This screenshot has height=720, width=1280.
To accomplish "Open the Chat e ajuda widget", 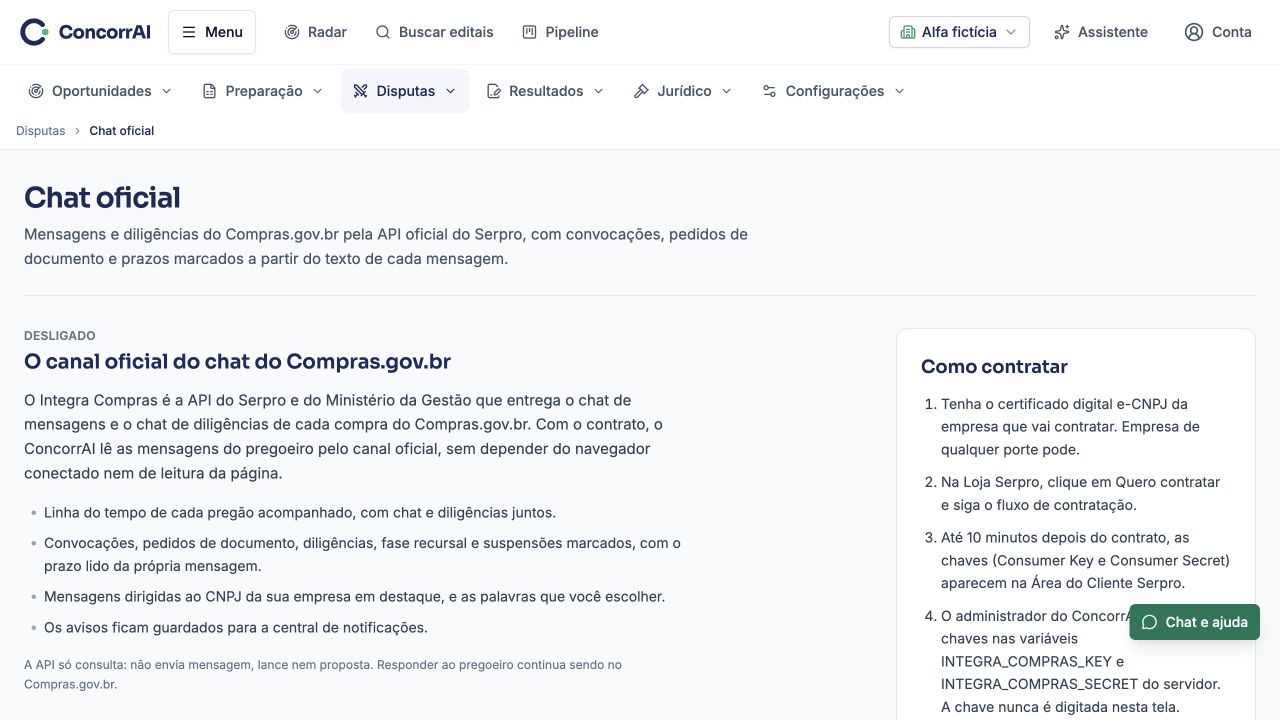I will 1195,622.
